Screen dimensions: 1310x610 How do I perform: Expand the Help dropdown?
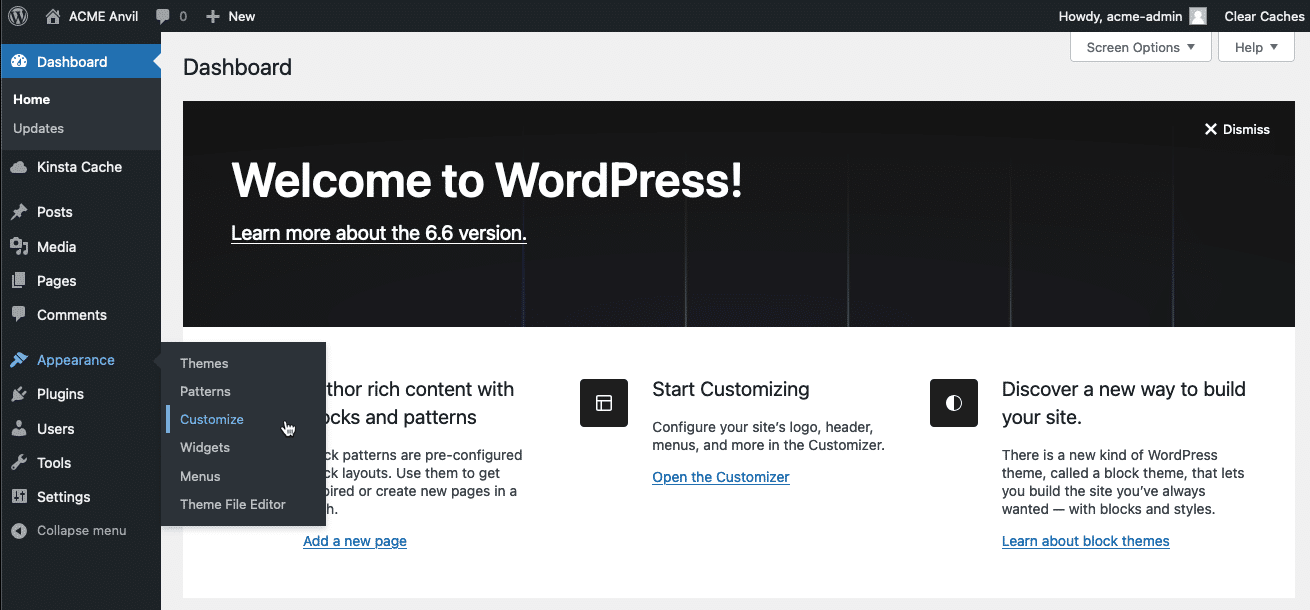[x=1255, y=47]
